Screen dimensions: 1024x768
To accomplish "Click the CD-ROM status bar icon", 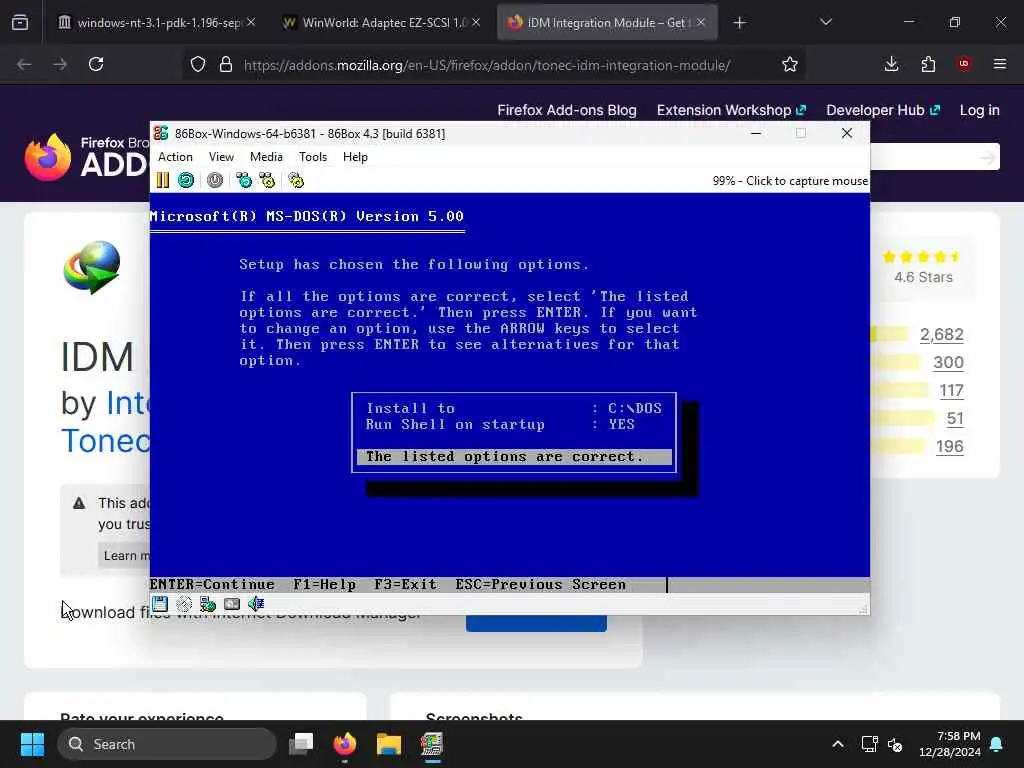I will pyautogui.click(x=184, y=604).
